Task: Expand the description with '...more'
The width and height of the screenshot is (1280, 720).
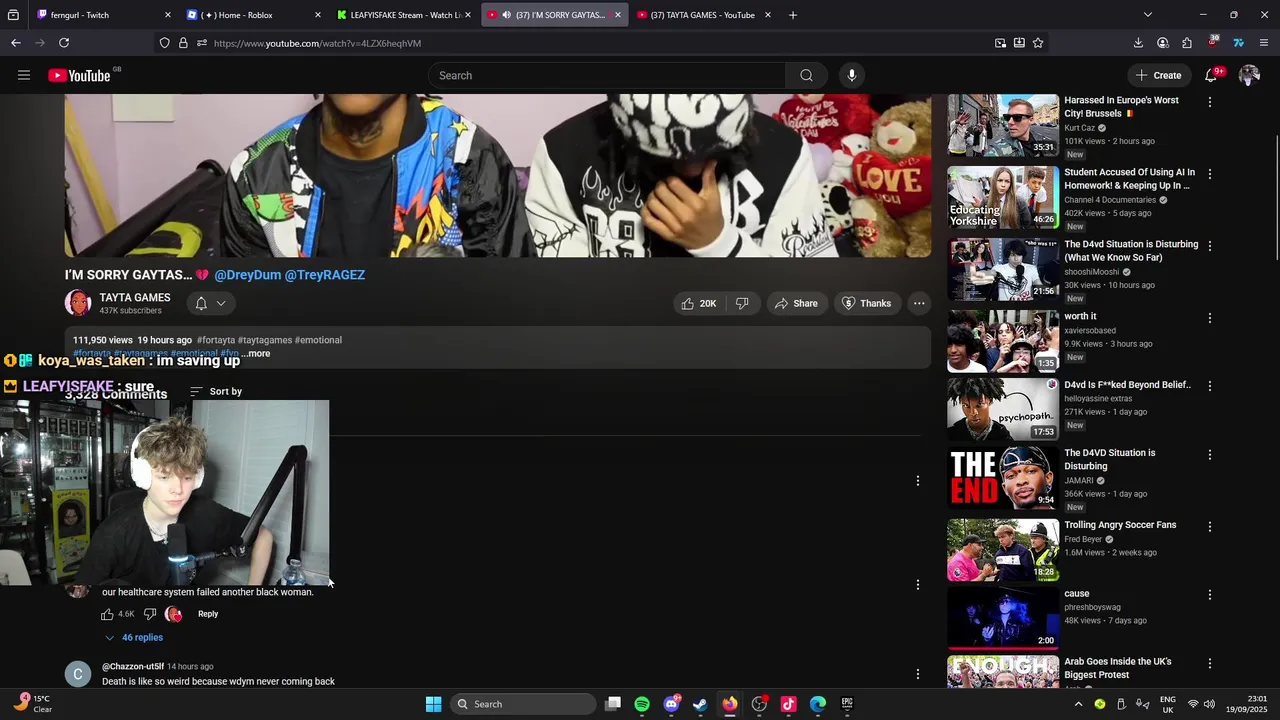Action: click(x=256, y=353)
